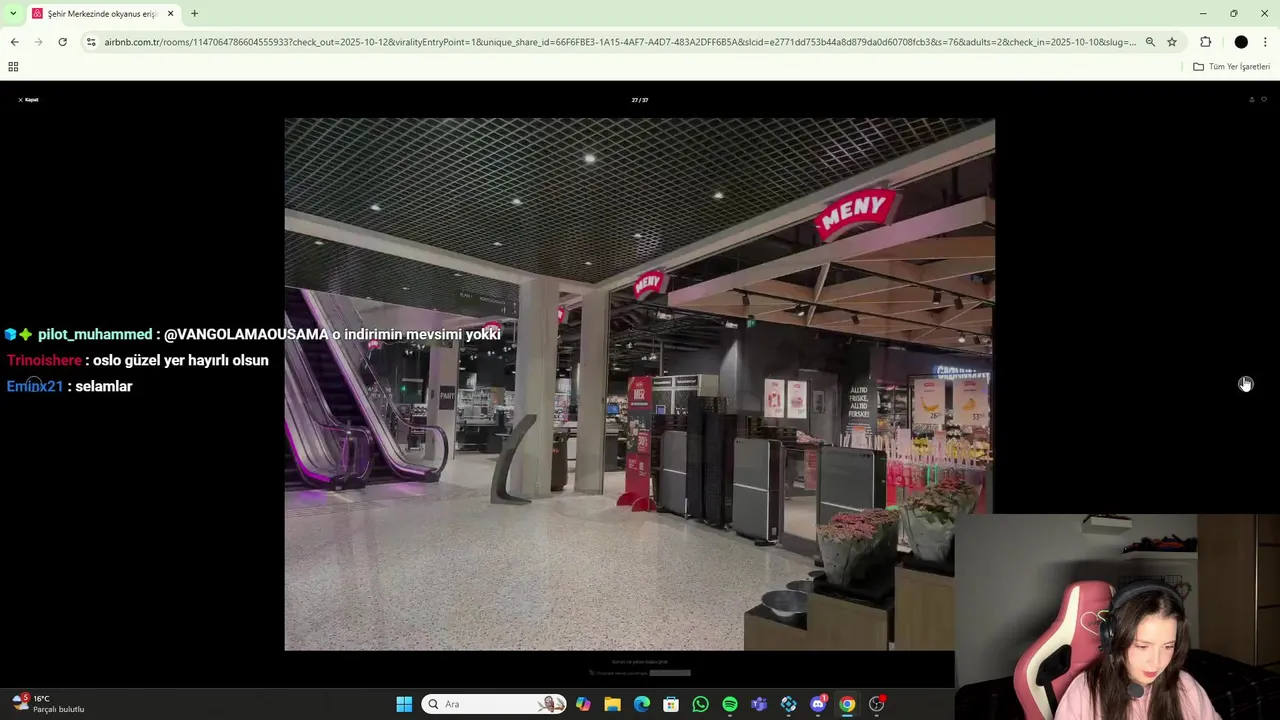
Task: Open the weather widget showing 16°C
Action: pos(48,704)
